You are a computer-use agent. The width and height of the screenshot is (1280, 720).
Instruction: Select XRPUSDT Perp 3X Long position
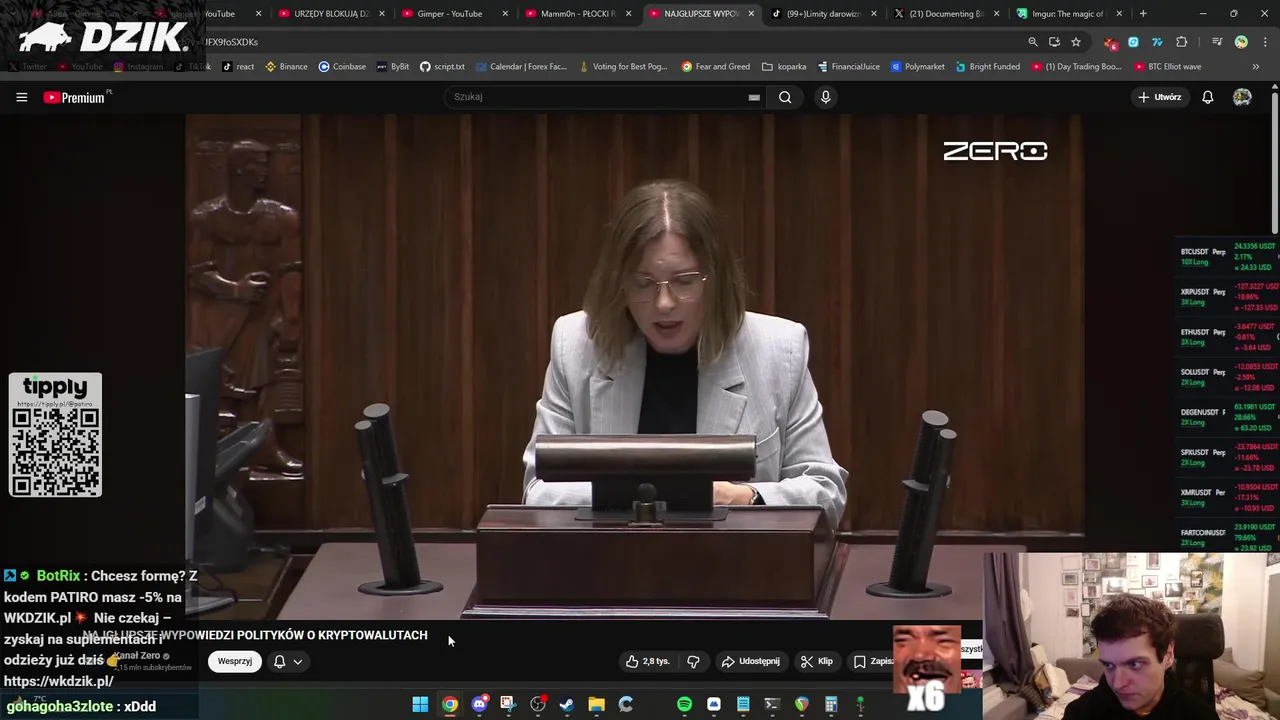[x=1228, y=297]
